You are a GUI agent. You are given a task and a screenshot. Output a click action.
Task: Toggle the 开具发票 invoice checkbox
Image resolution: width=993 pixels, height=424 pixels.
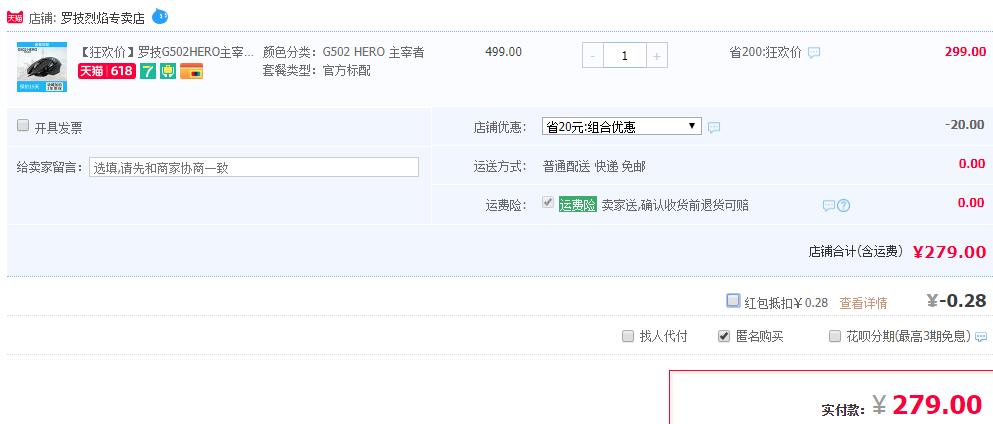tap(23, 125)
